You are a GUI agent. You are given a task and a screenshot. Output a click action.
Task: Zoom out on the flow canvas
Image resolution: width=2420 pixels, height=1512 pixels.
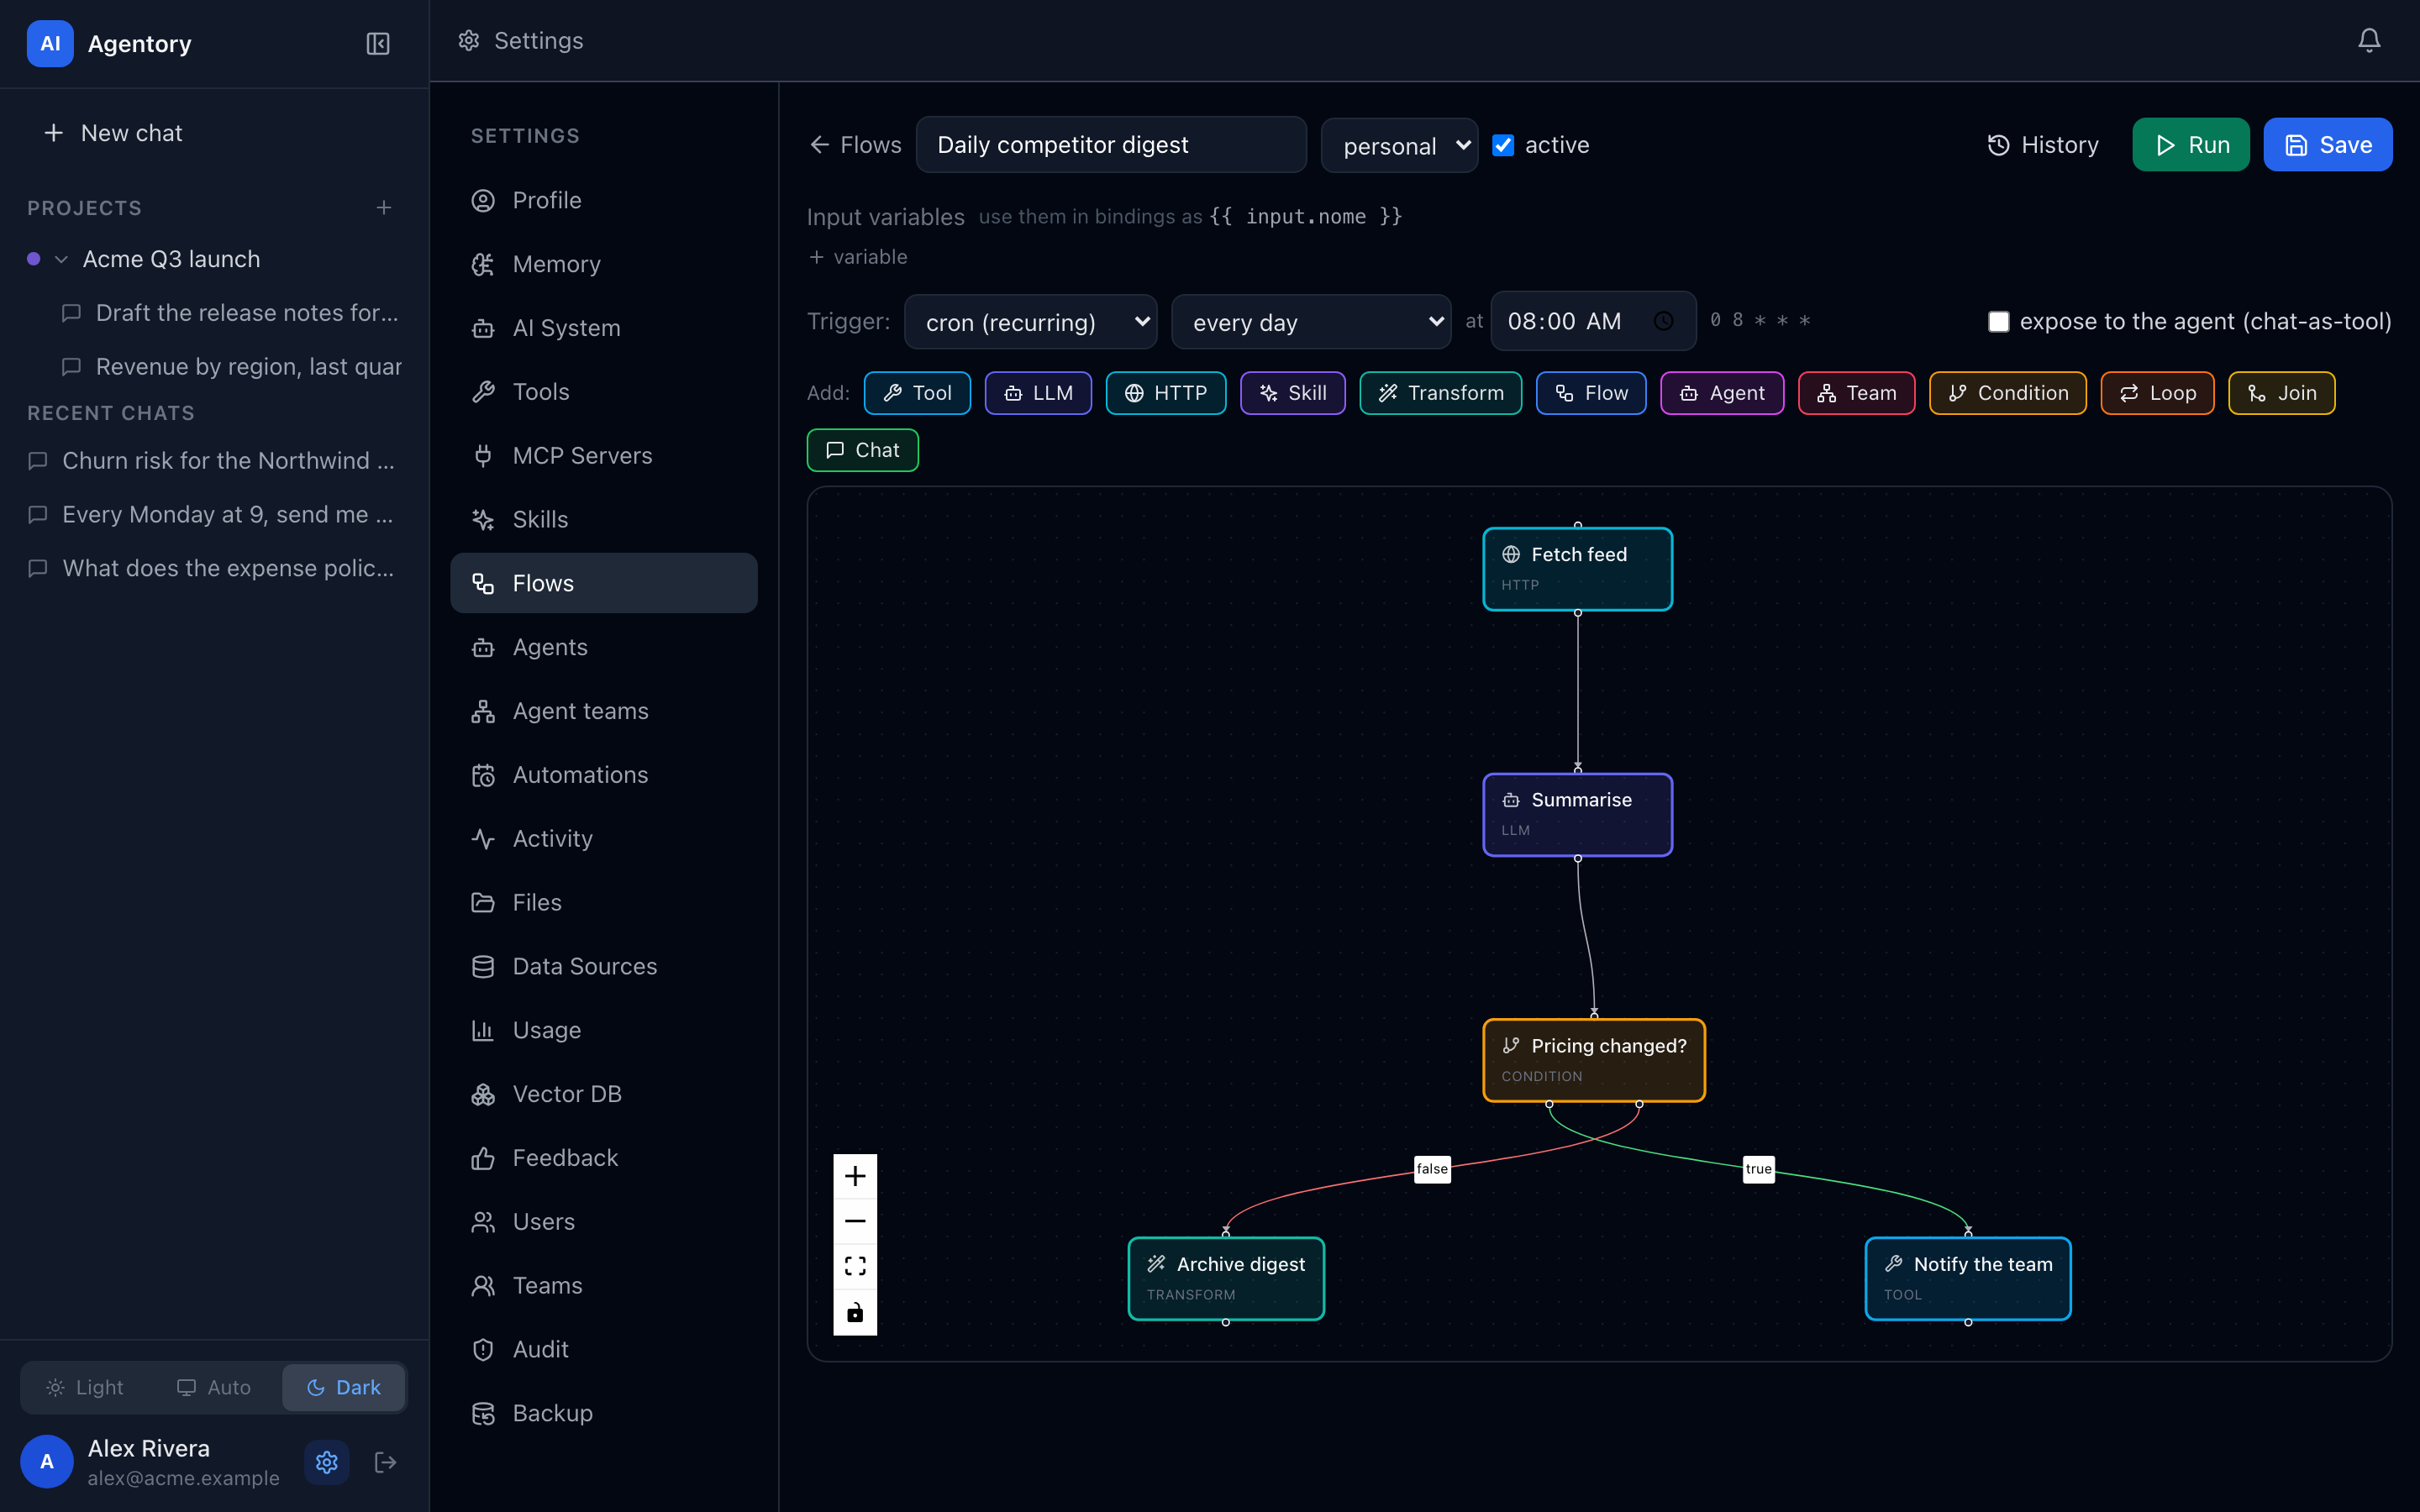pos(855,1221)
